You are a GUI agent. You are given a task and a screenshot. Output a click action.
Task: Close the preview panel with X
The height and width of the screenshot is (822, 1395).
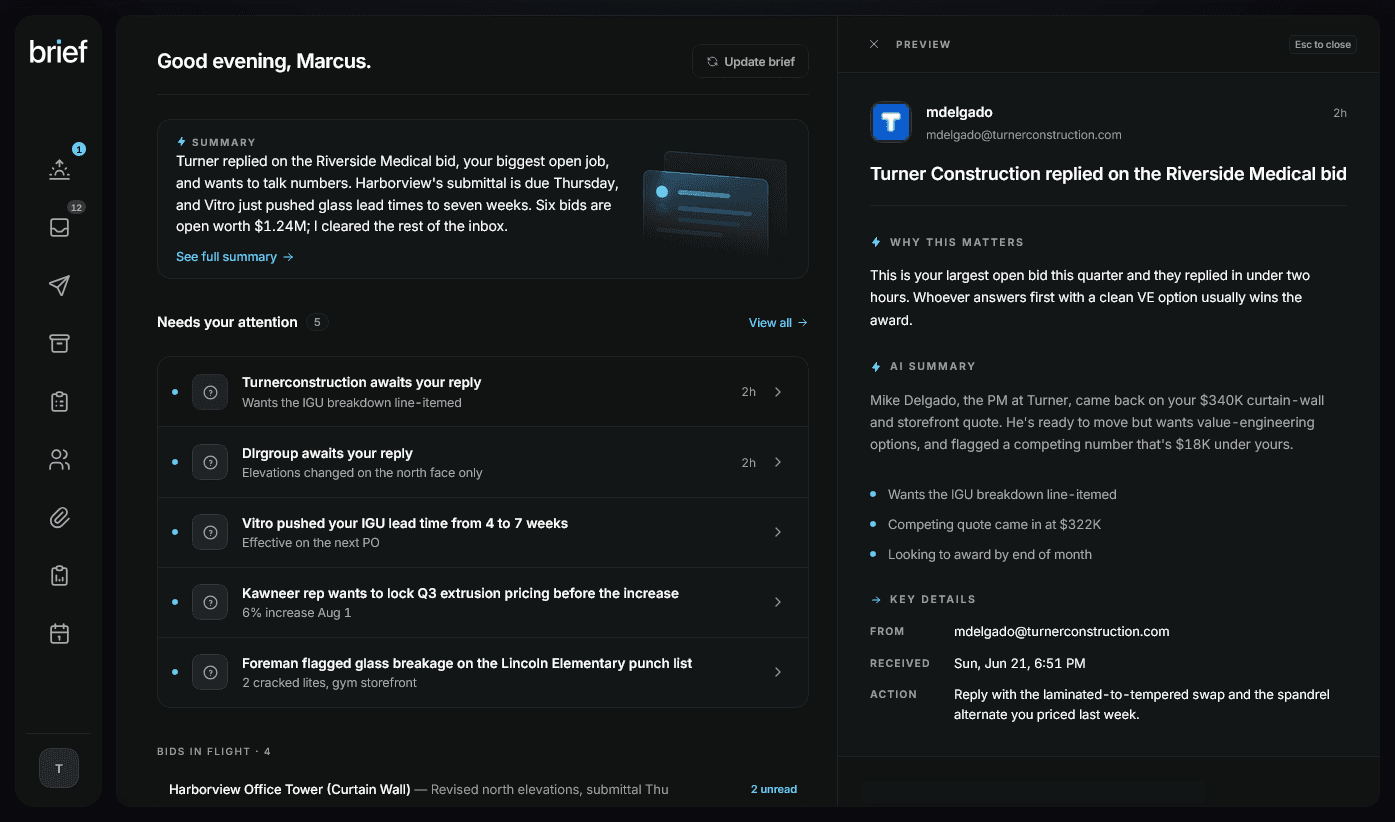(874, 44)
